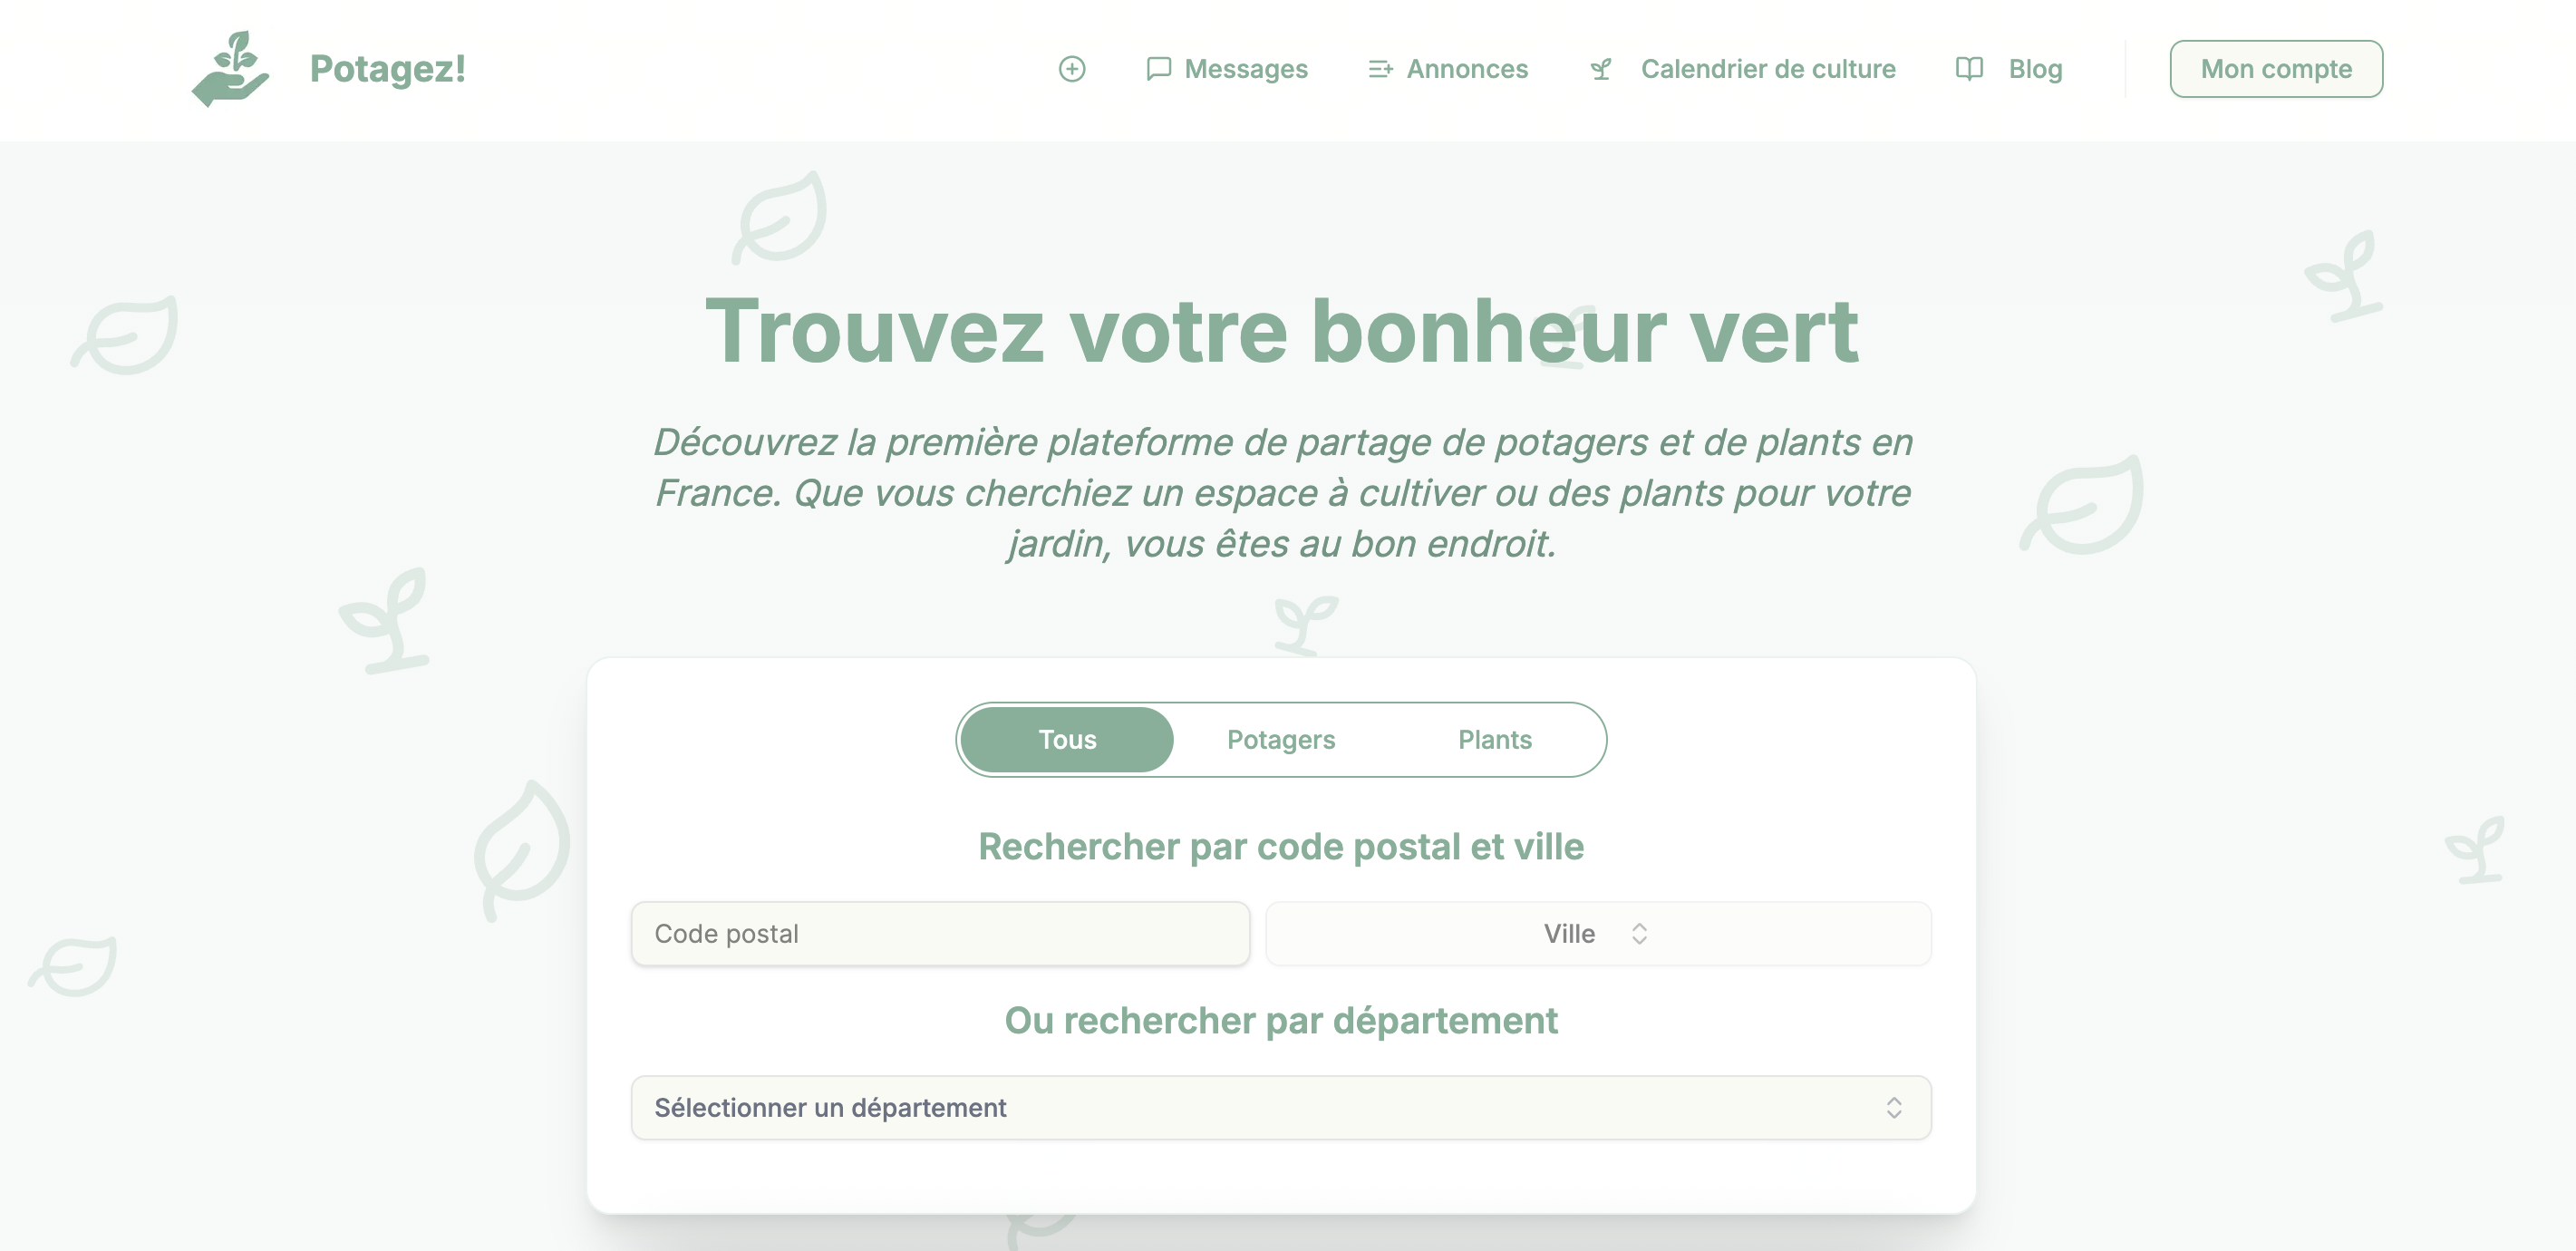Select the list icon beside Annonces
The image size is (2576, 1251).
tap(1380, 69)
